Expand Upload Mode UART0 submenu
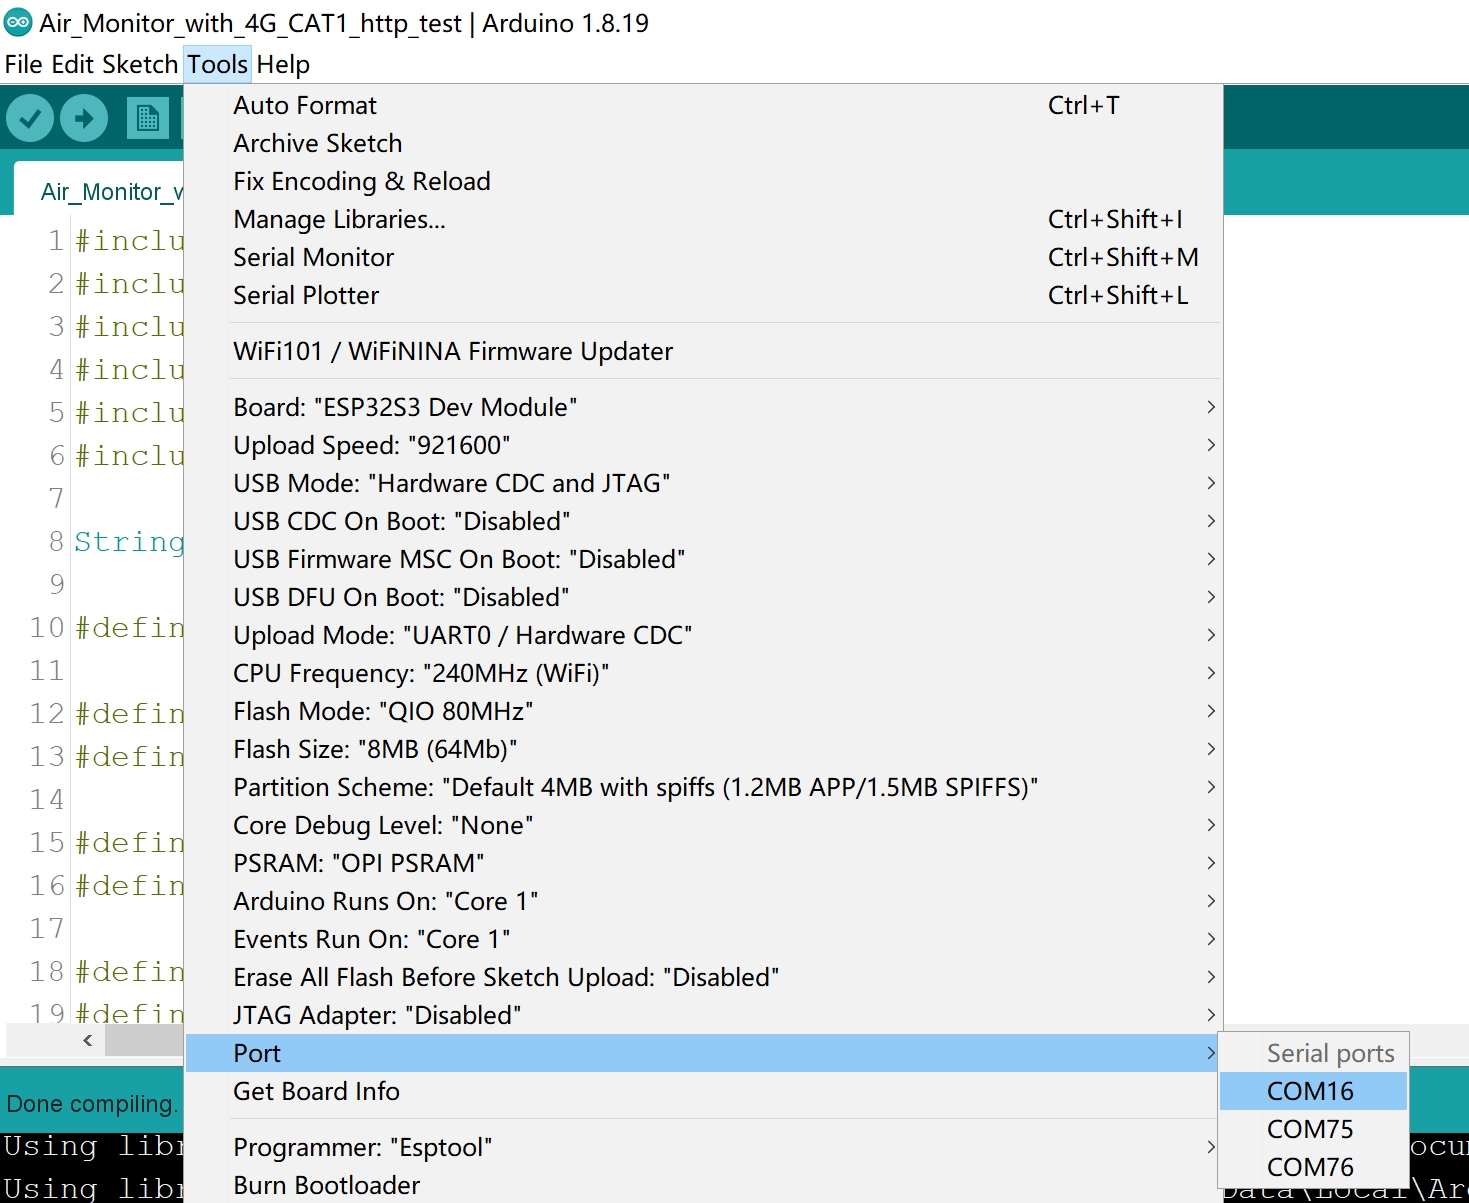Image resolution: width=1469 pixels, height=1203 pixels. point(703,635)
